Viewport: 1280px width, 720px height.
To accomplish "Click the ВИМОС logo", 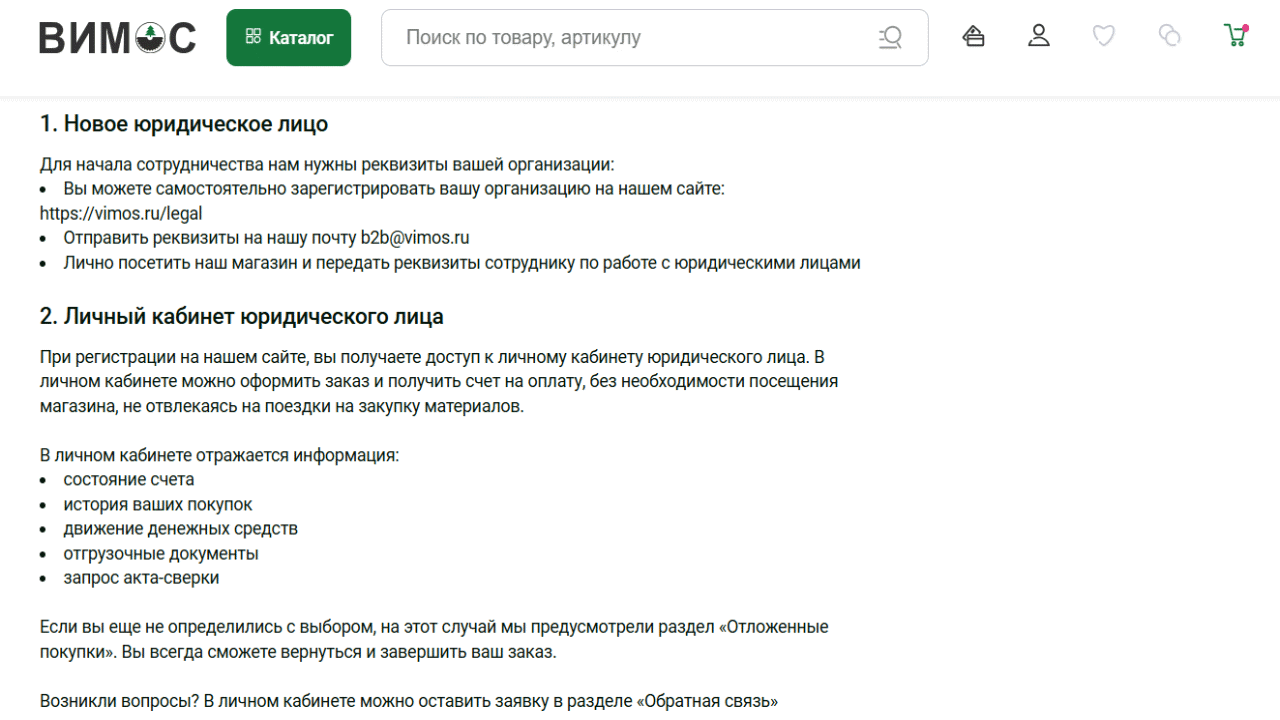I will (x=117, y=38).
